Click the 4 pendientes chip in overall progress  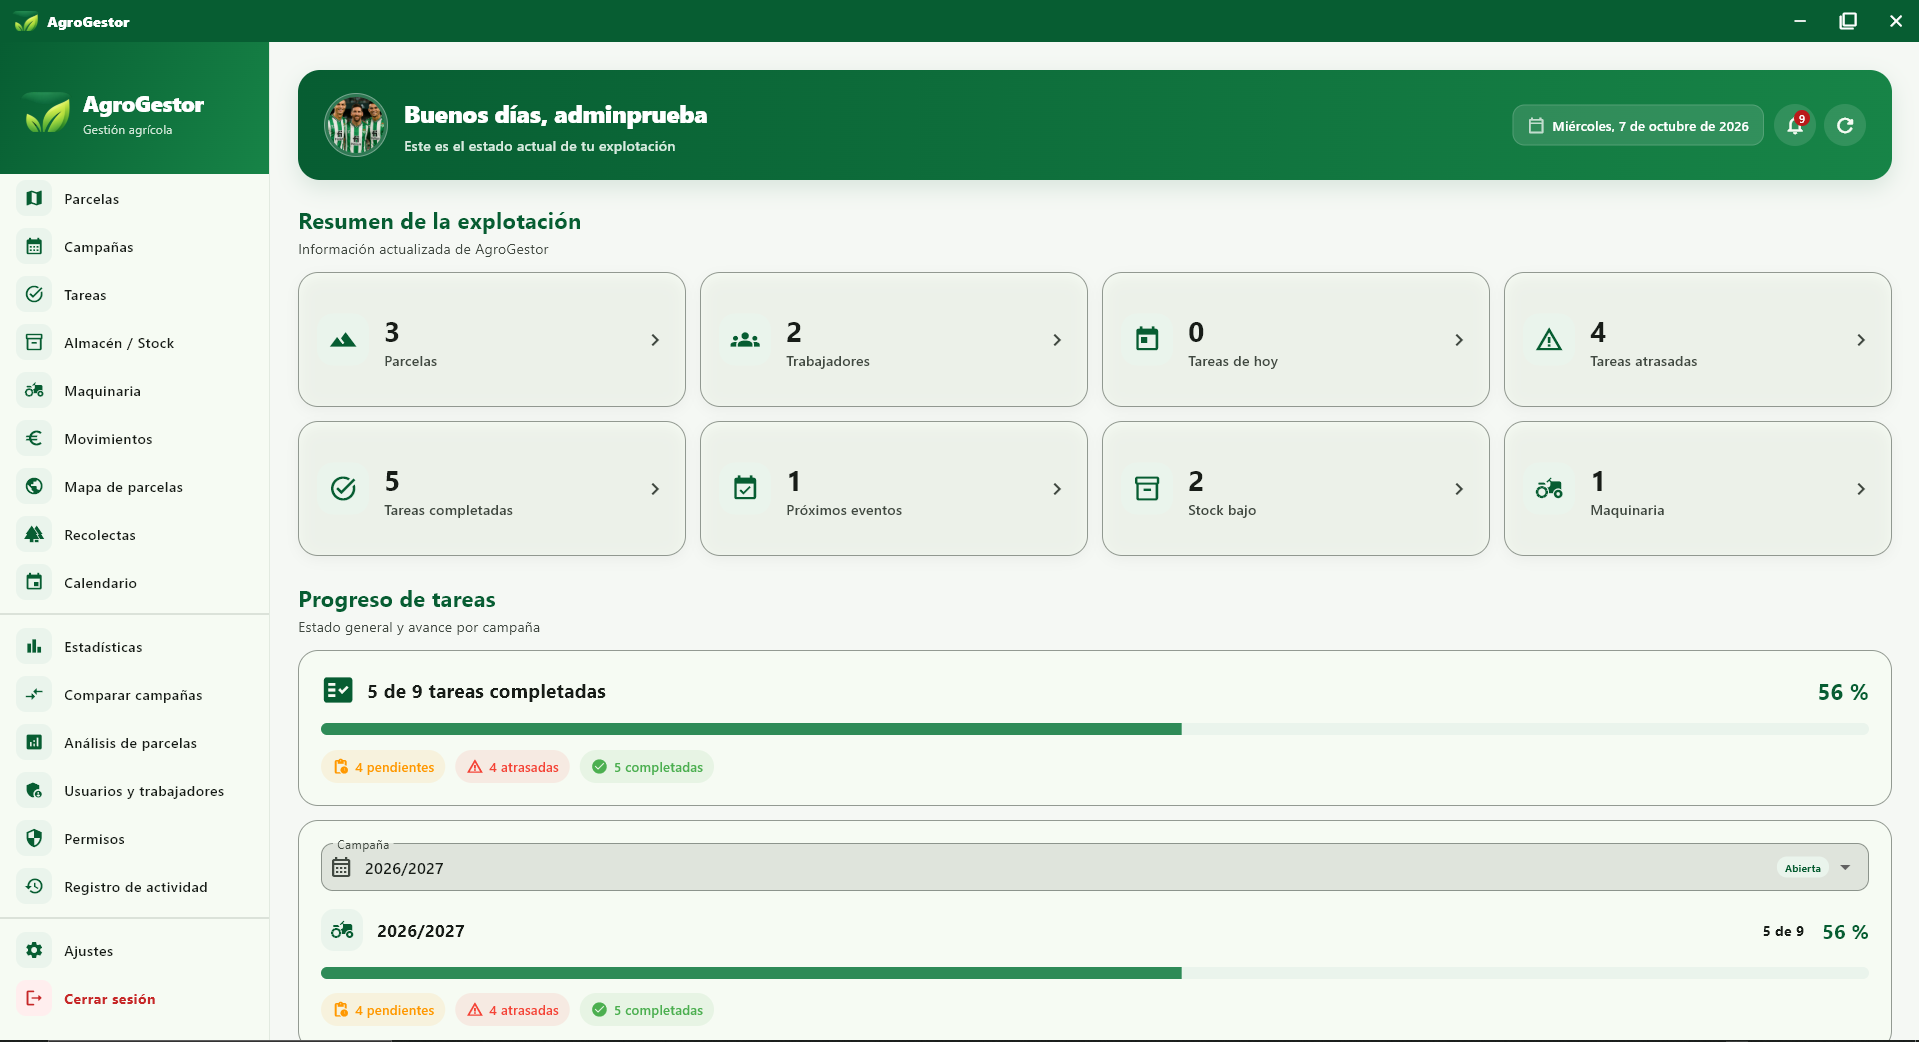[383, 767]
